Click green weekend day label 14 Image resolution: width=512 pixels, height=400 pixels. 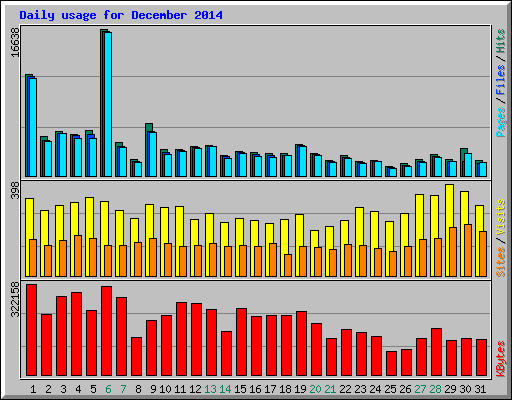pos(225,389)
